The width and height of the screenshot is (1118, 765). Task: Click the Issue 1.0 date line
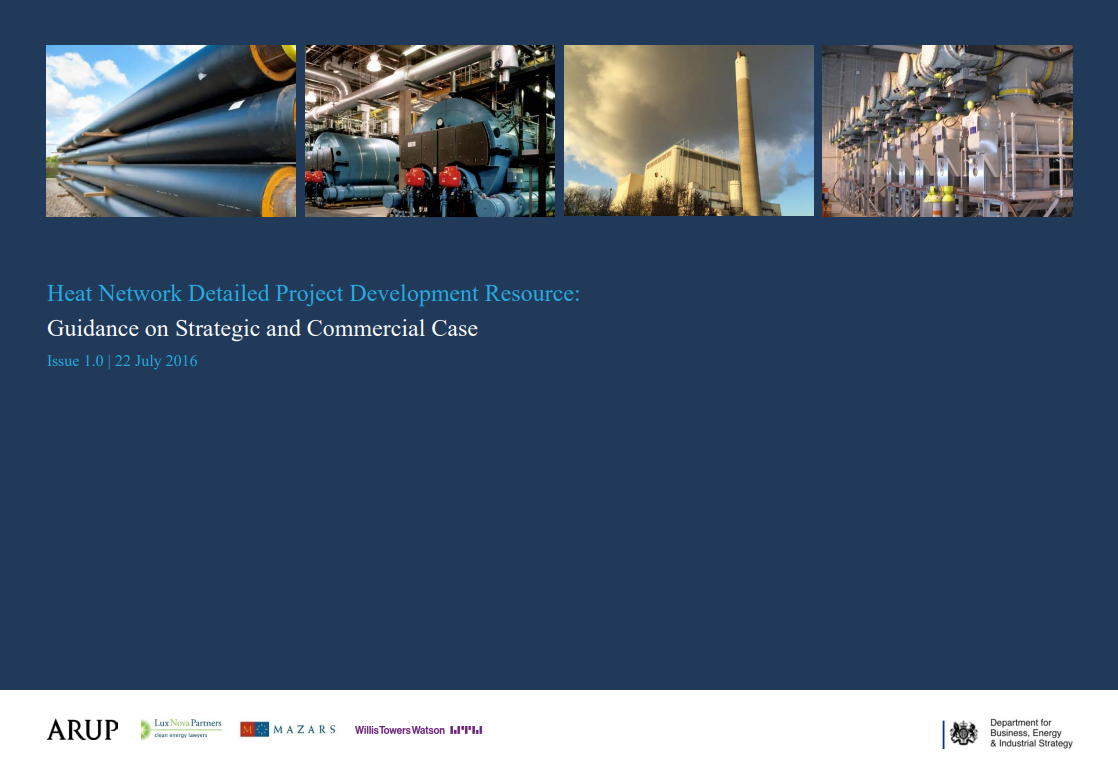[x=122, y=361]
